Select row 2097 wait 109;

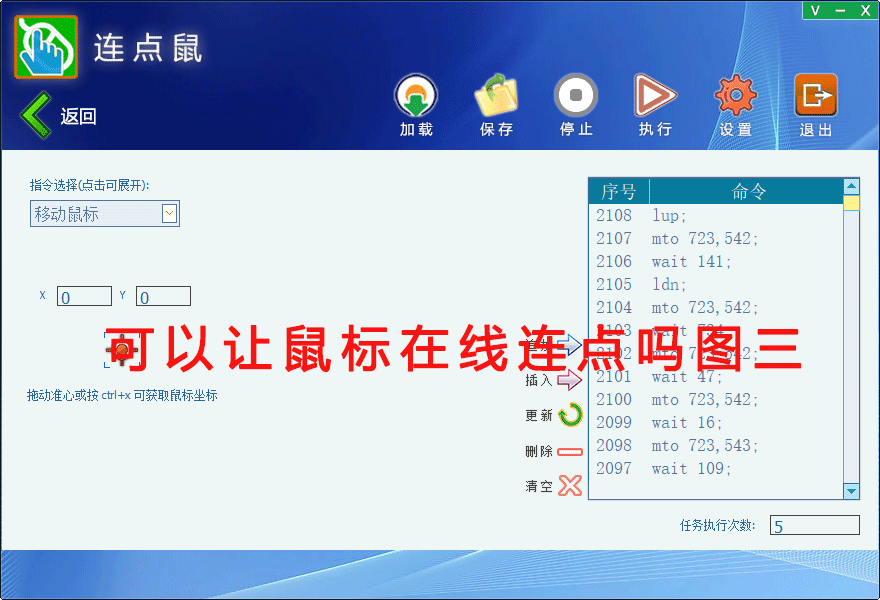click(716, 469)
